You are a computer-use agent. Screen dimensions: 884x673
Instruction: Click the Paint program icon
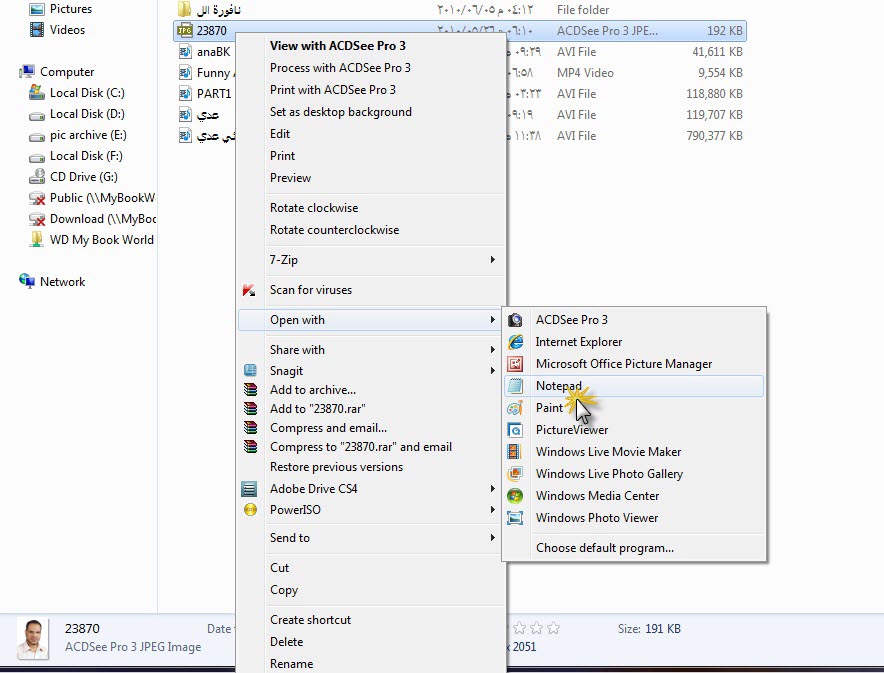pyautogui.click(x=515, y=408)
